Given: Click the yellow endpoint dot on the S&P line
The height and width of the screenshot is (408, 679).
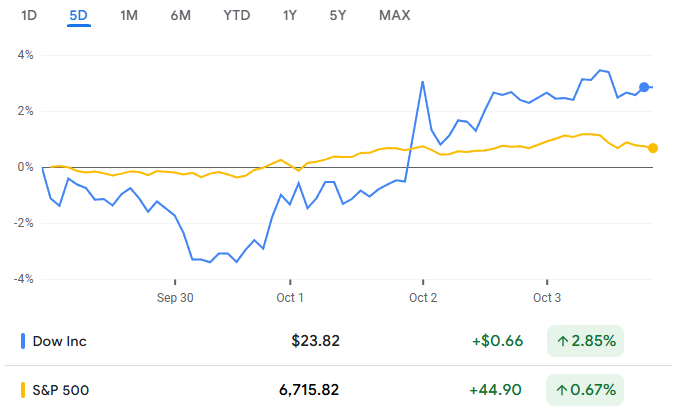Looking at the screenshot, I should click(x=653, y=148).
